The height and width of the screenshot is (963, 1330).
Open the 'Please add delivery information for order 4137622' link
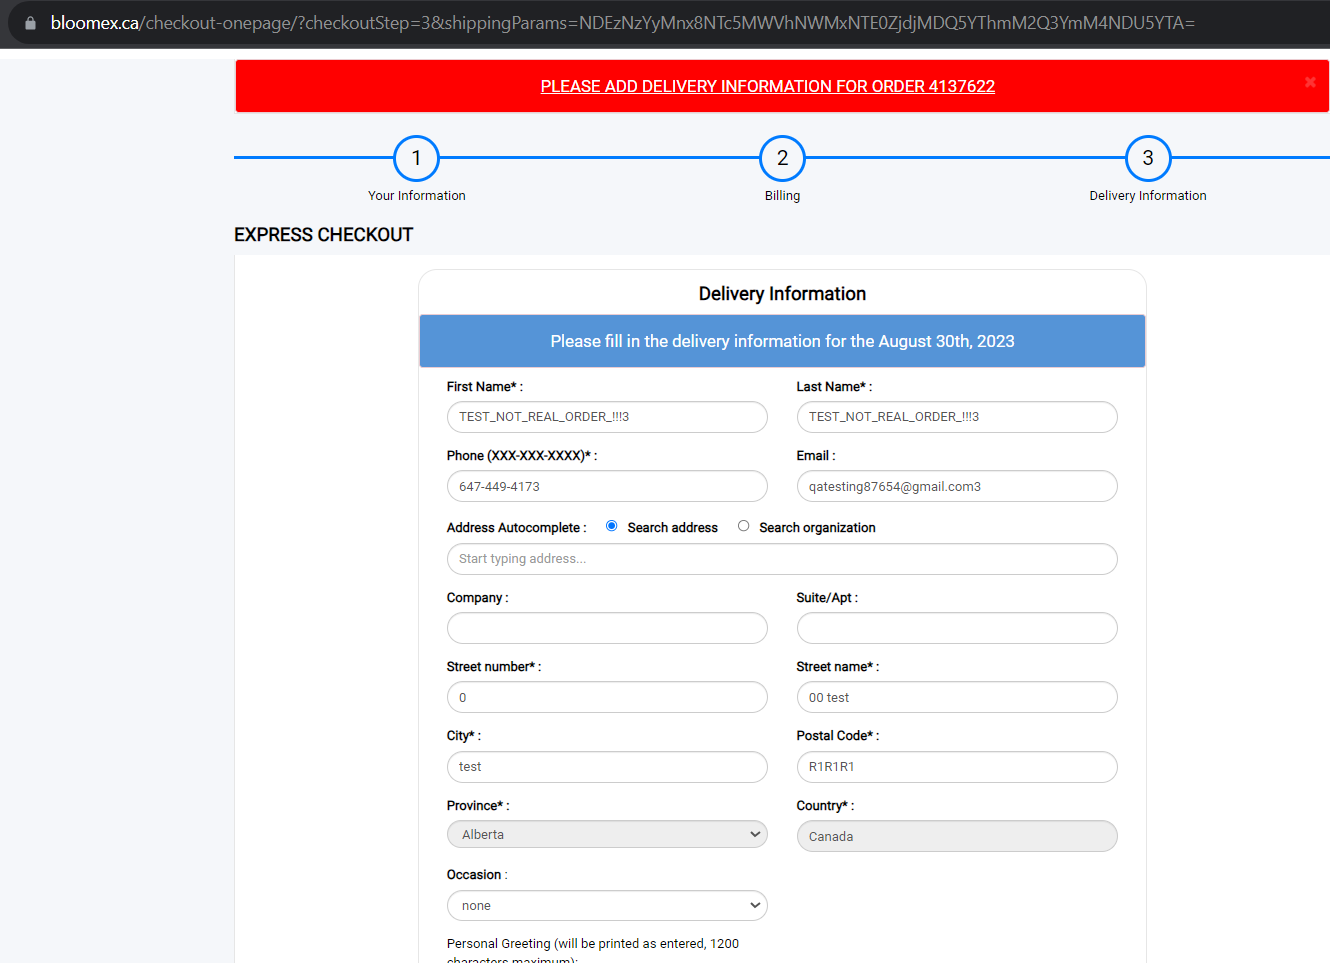tap(767, 86)
